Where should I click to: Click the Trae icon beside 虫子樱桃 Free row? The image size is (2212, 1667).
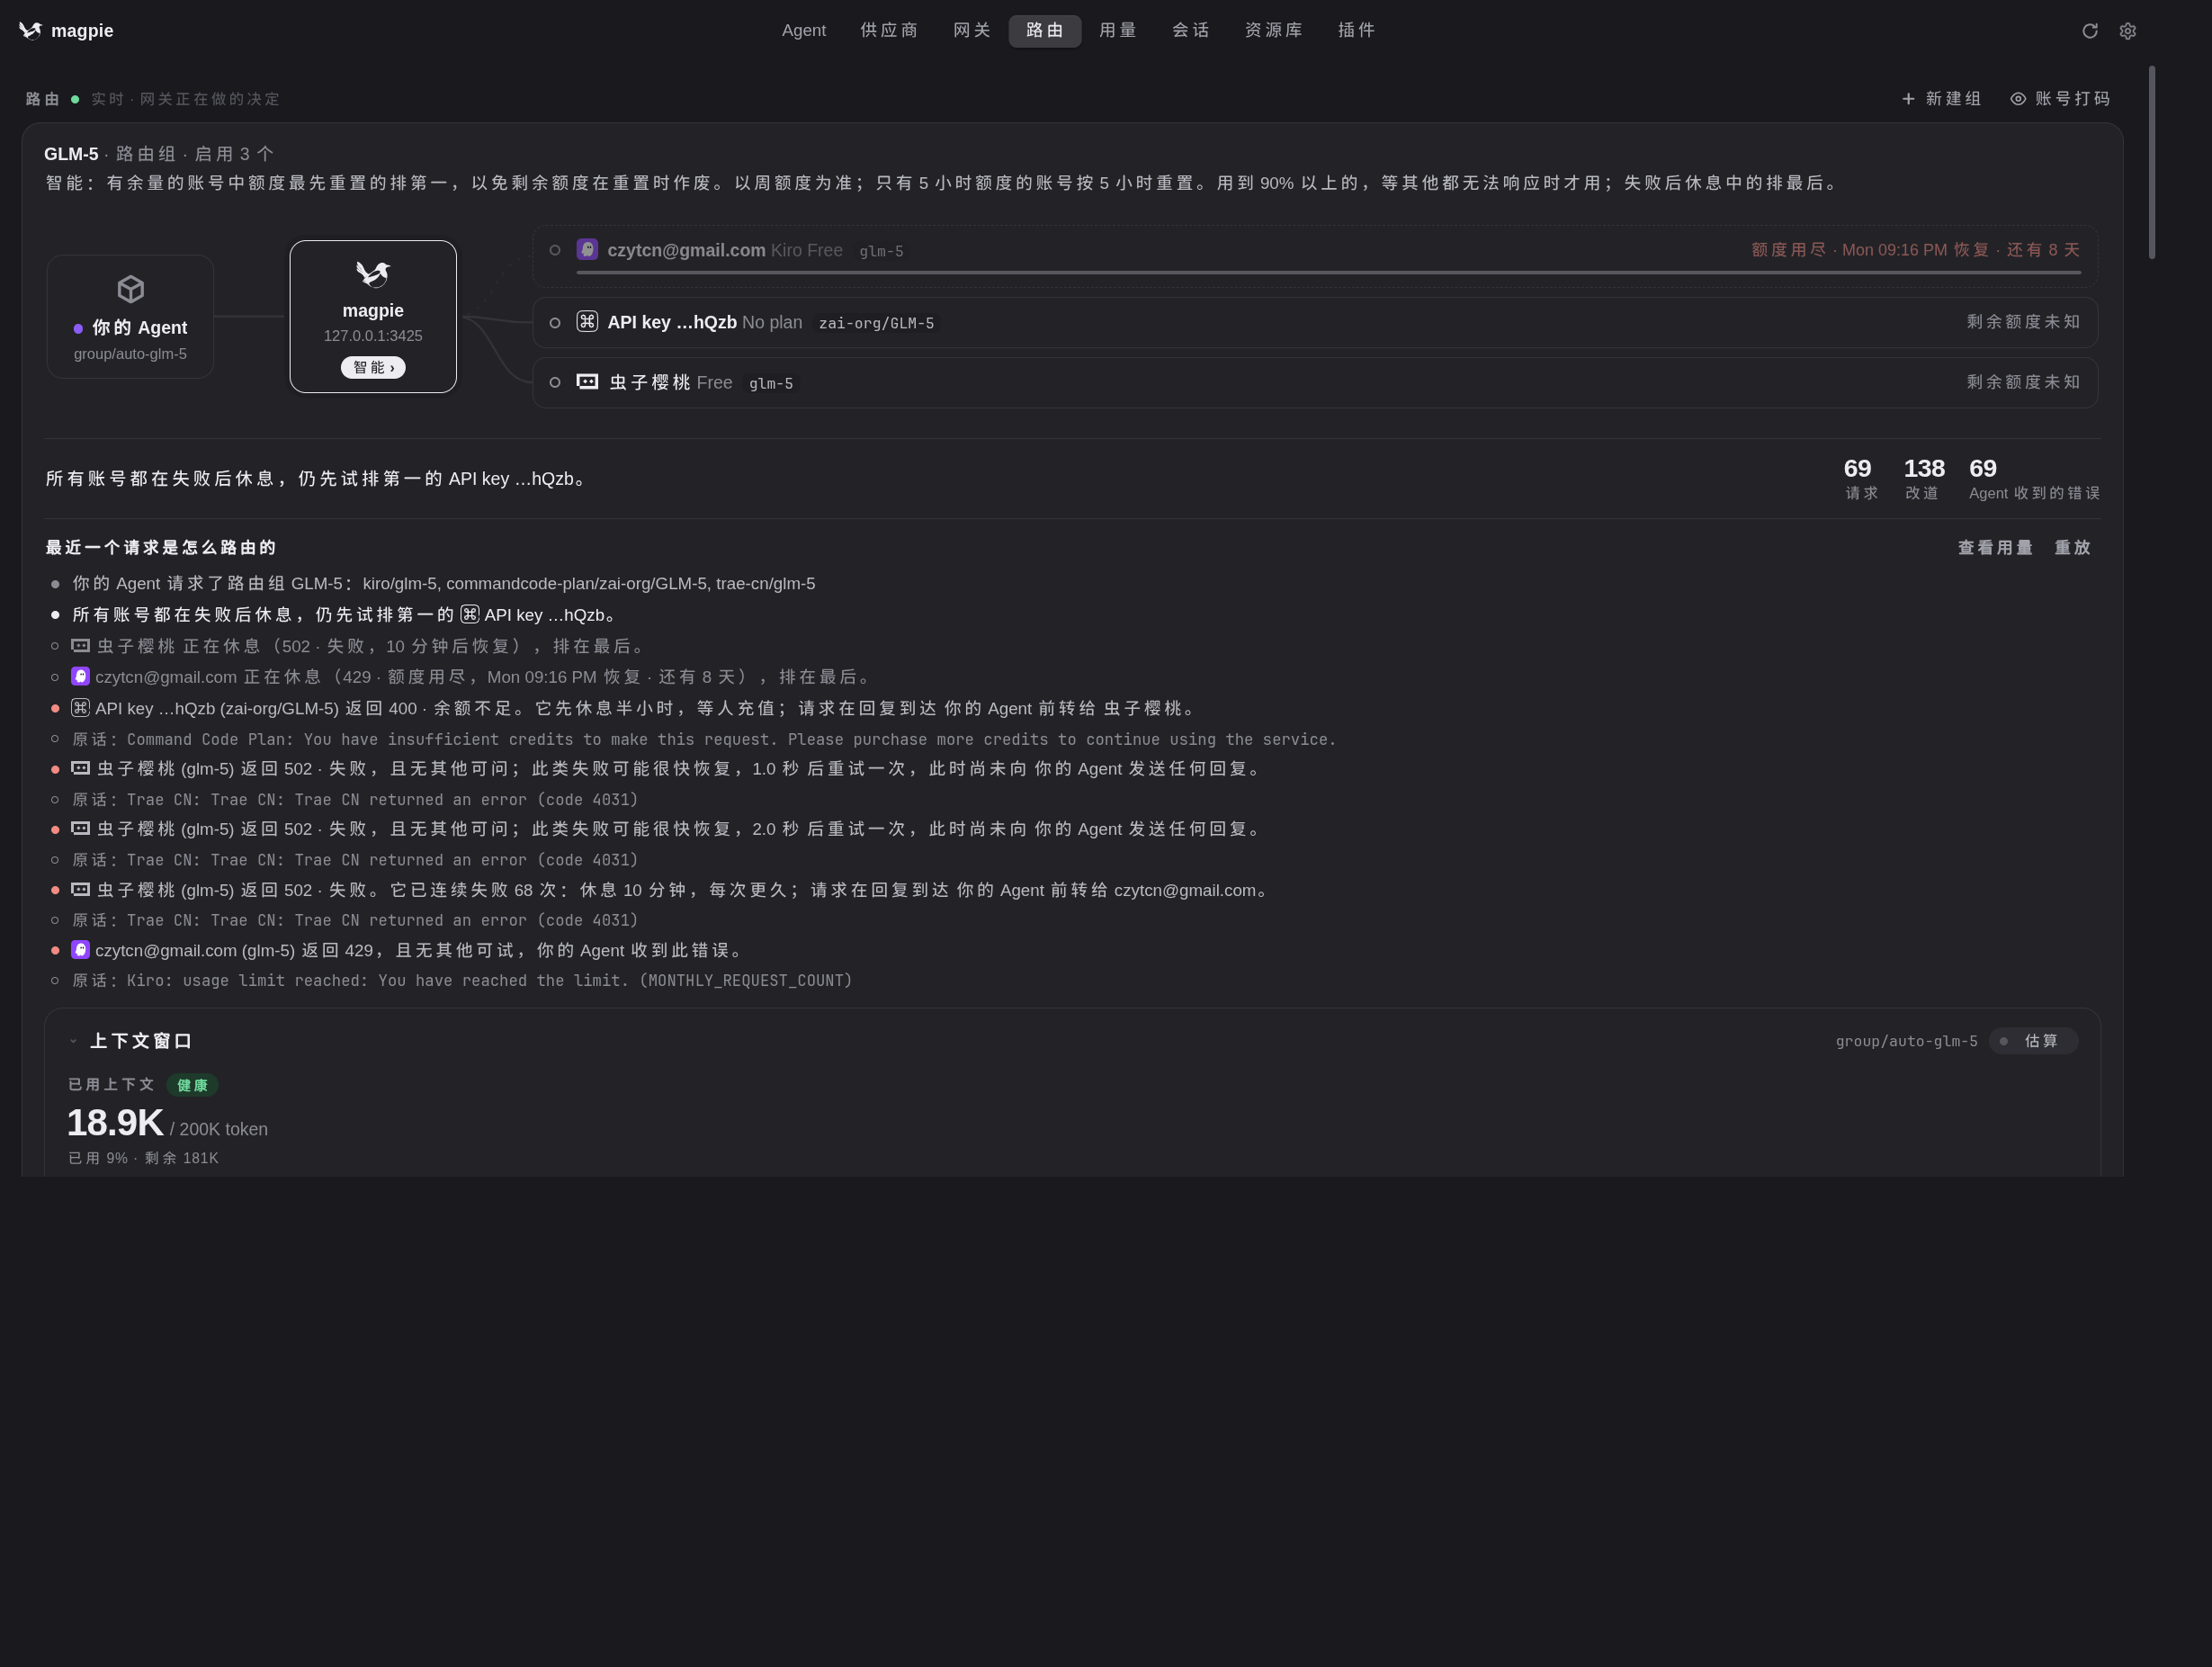click(587, 381)
